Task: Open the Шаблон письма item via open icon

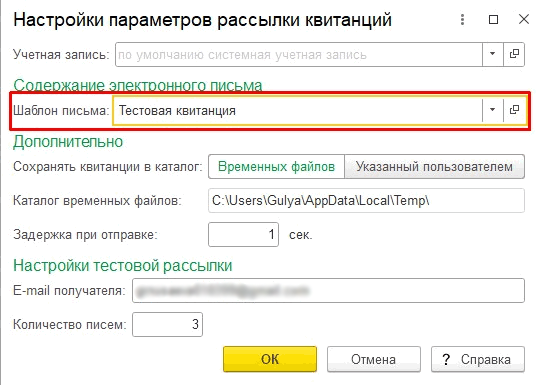Action: pyautogui.click(x=514, y=110)
